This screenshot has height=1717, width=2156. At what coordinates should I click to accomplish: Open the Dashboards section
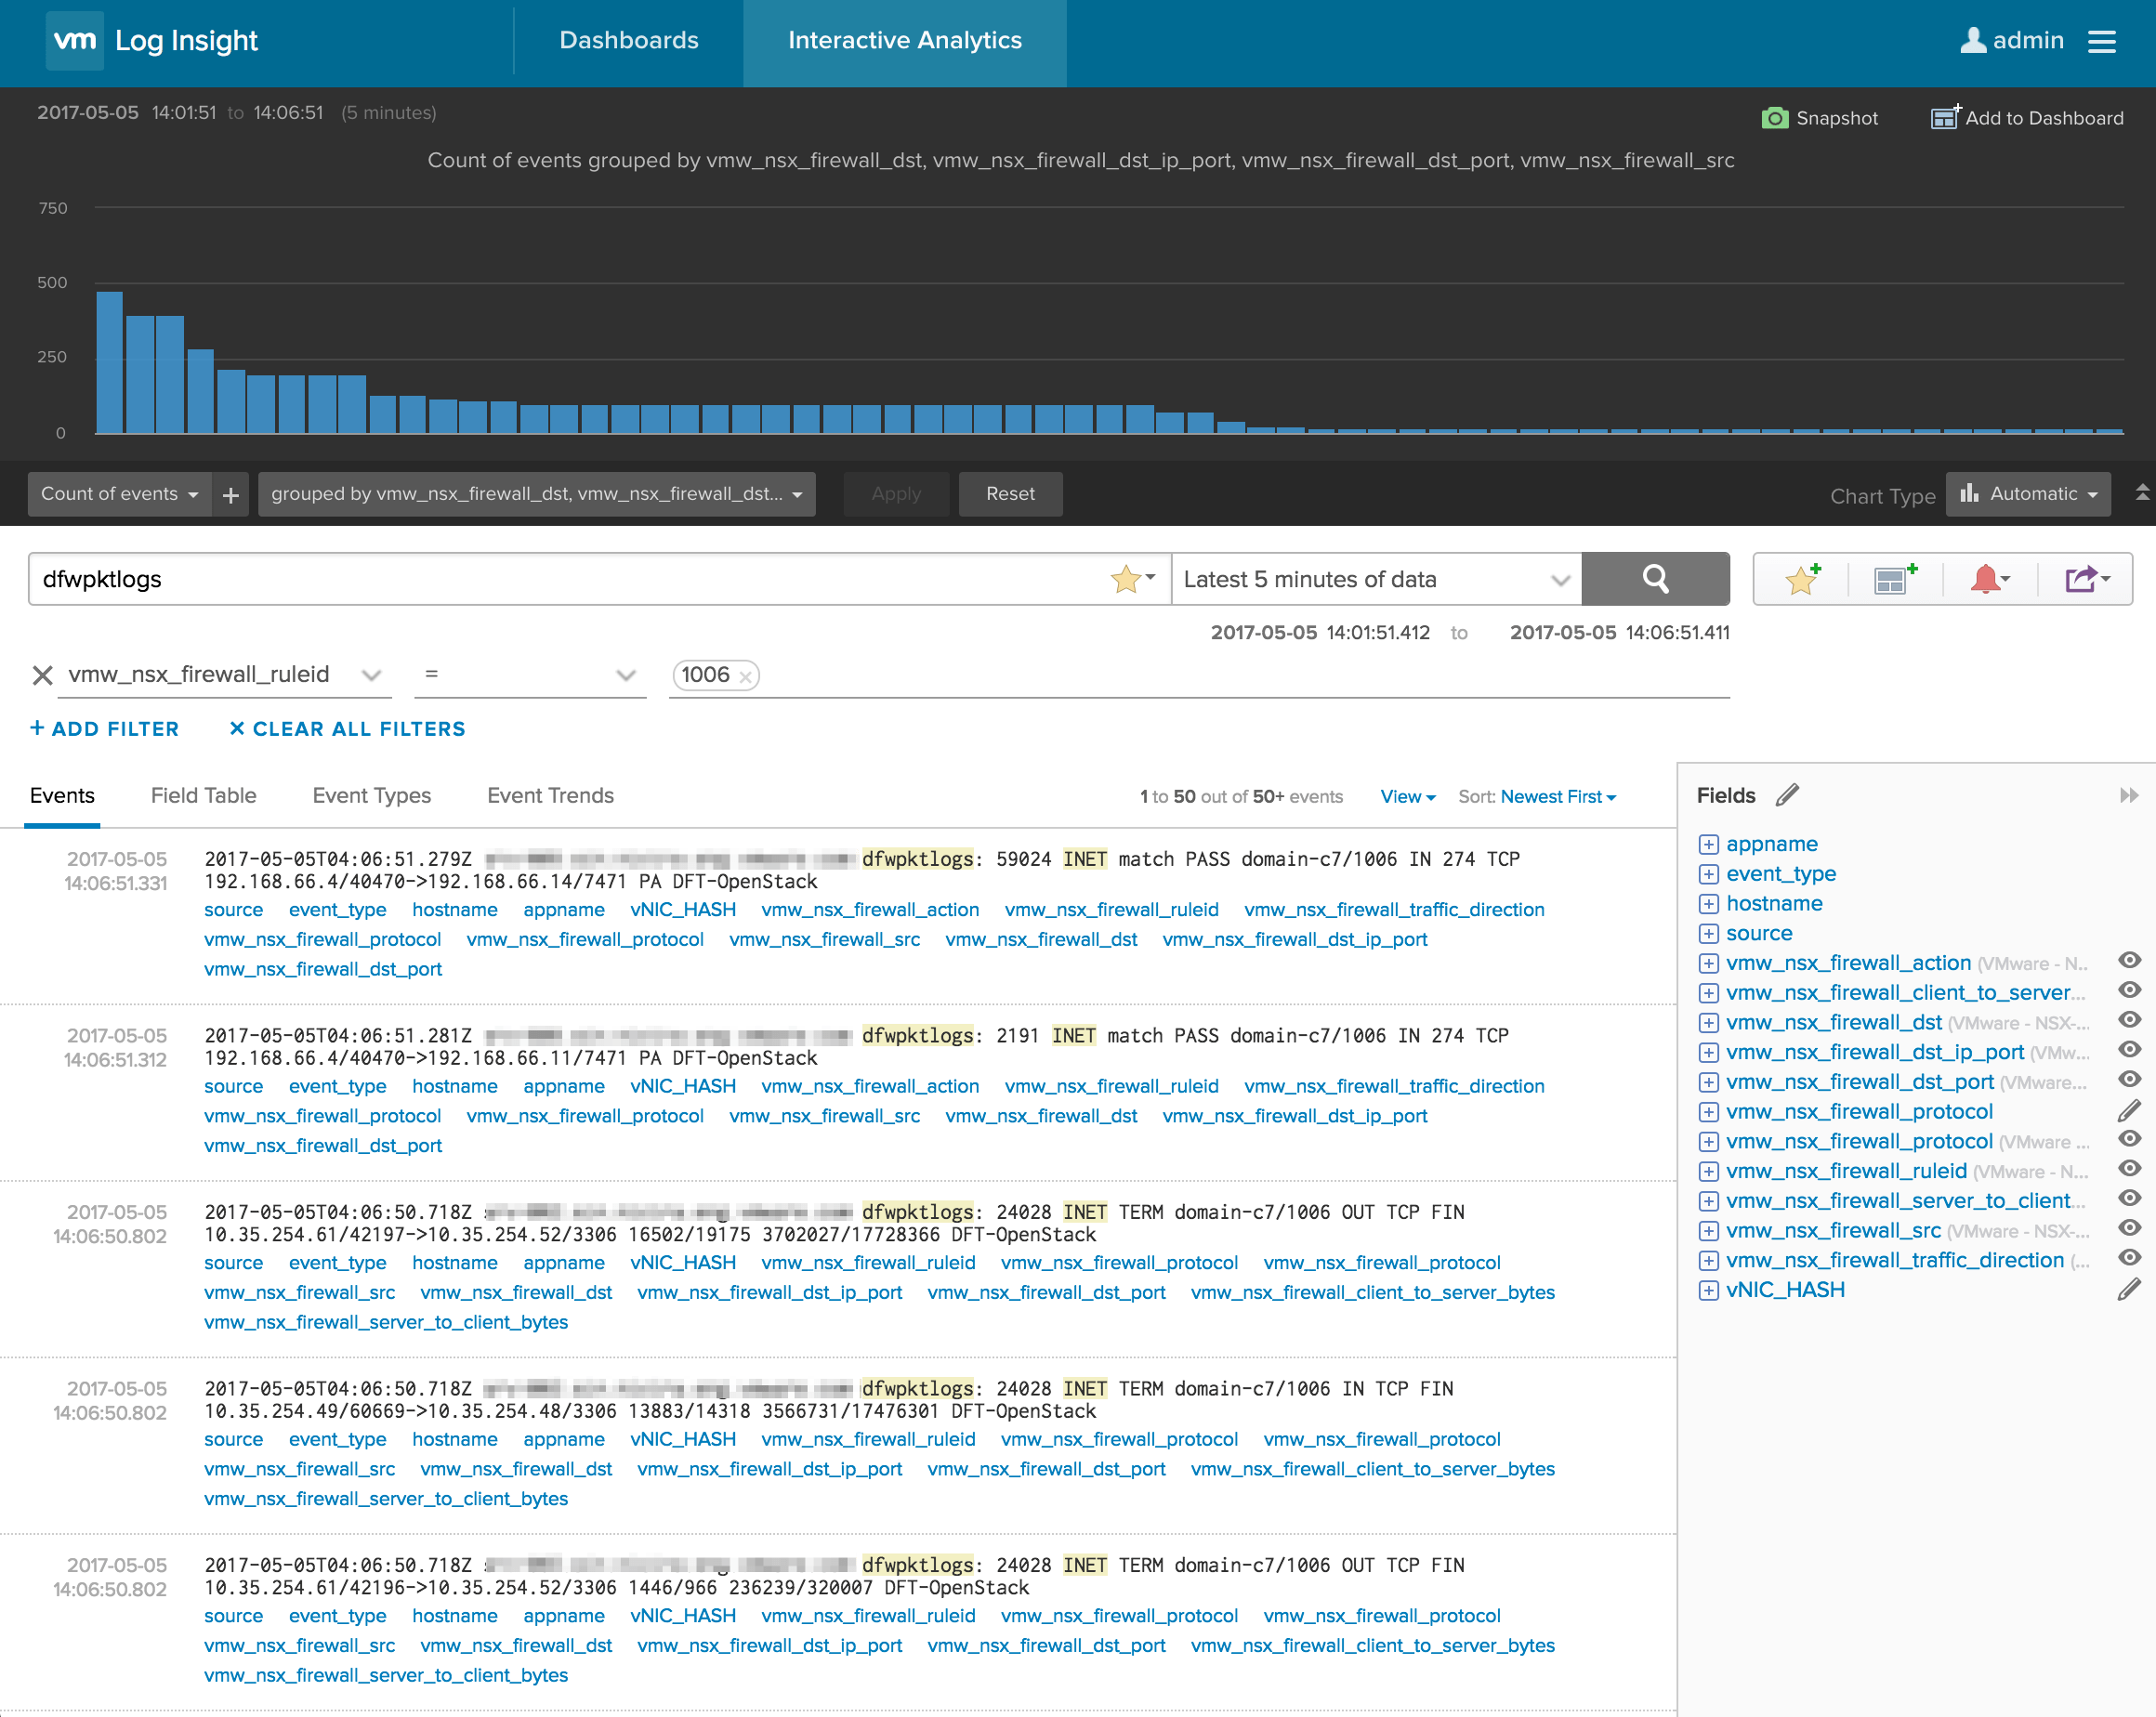pyautogui.click(x=628, y=40)
